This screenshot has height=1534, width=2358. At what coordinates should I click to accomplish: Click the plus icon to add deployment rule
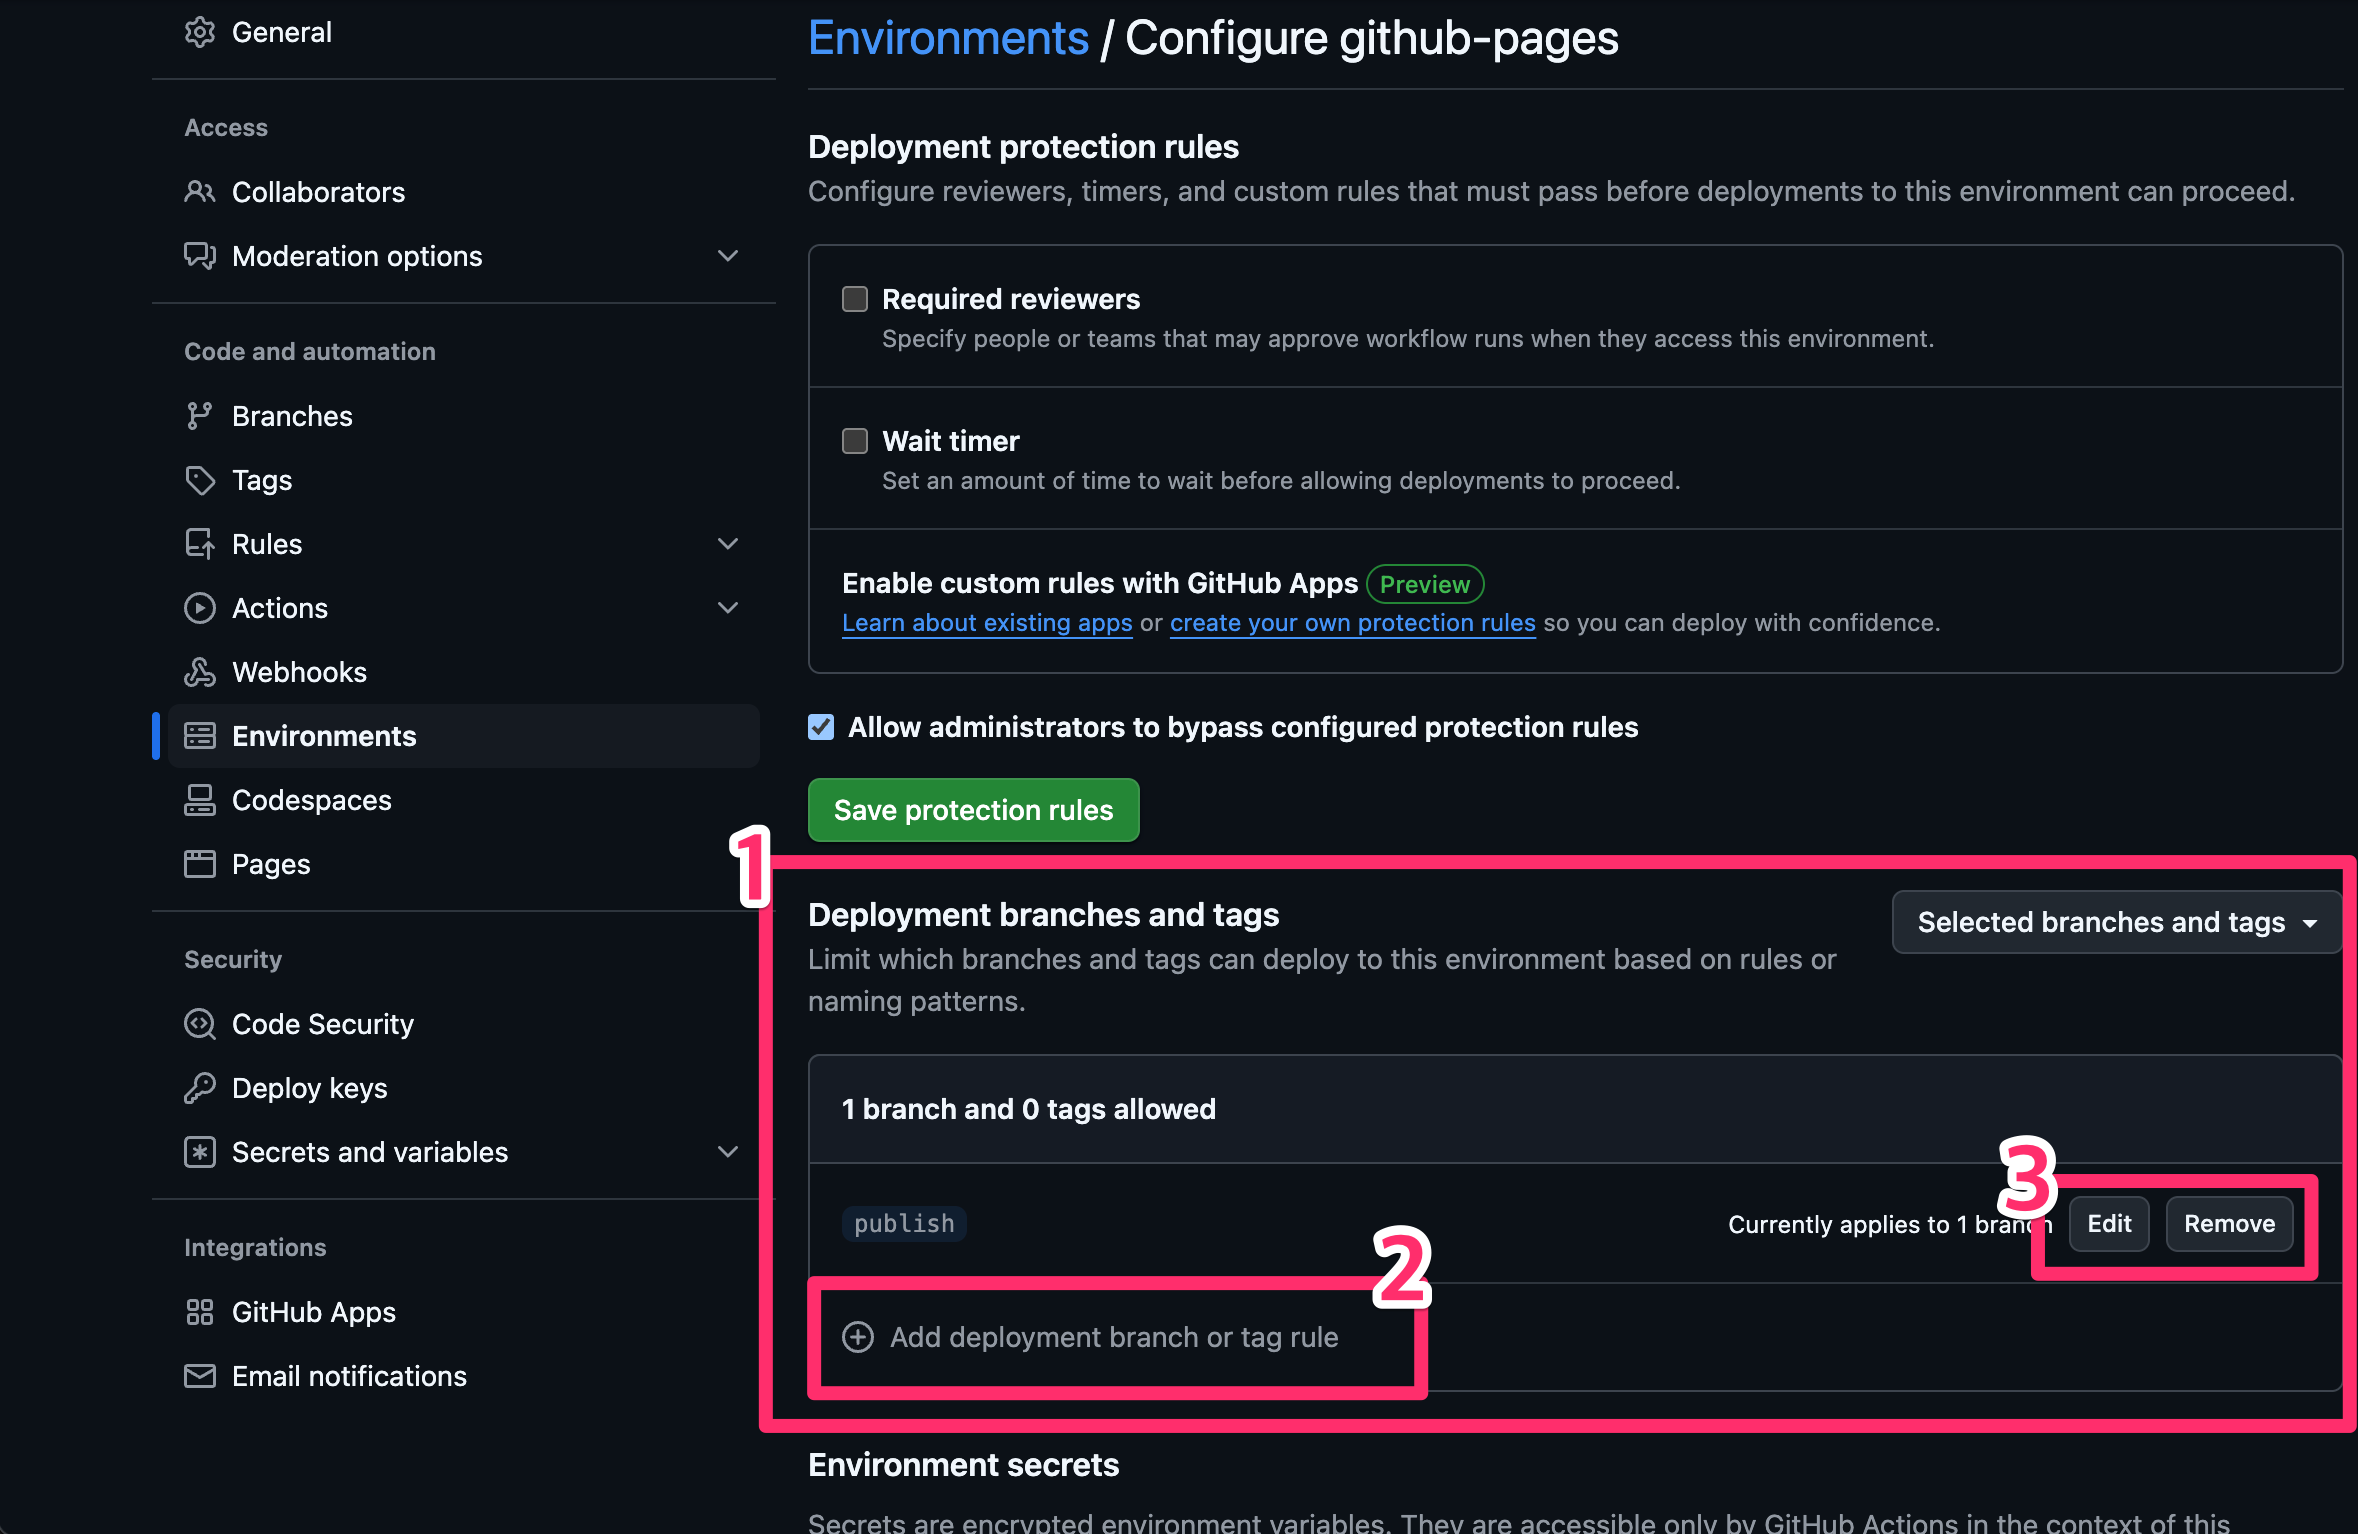click(x=858, y=1337)
